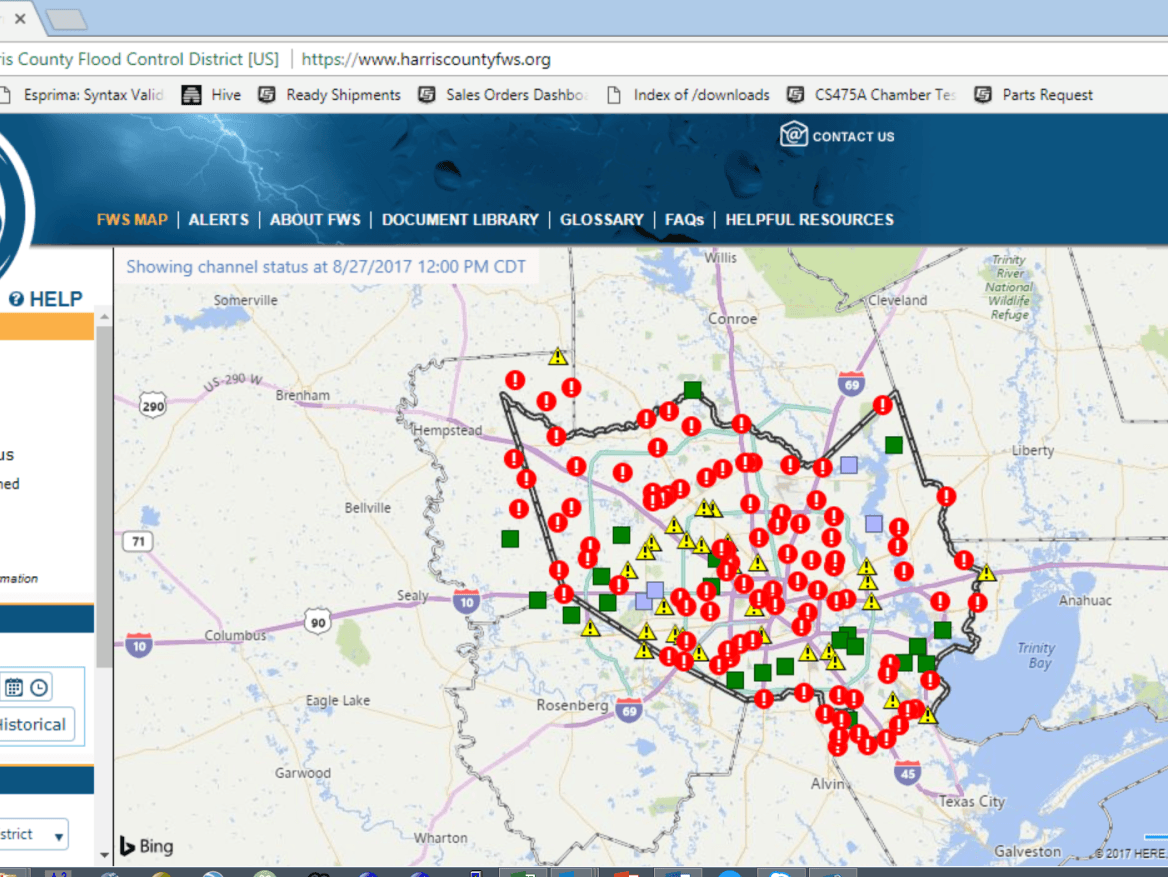
Task: Open the Ready Shipments bookmark text
Action: pos(343,95)
